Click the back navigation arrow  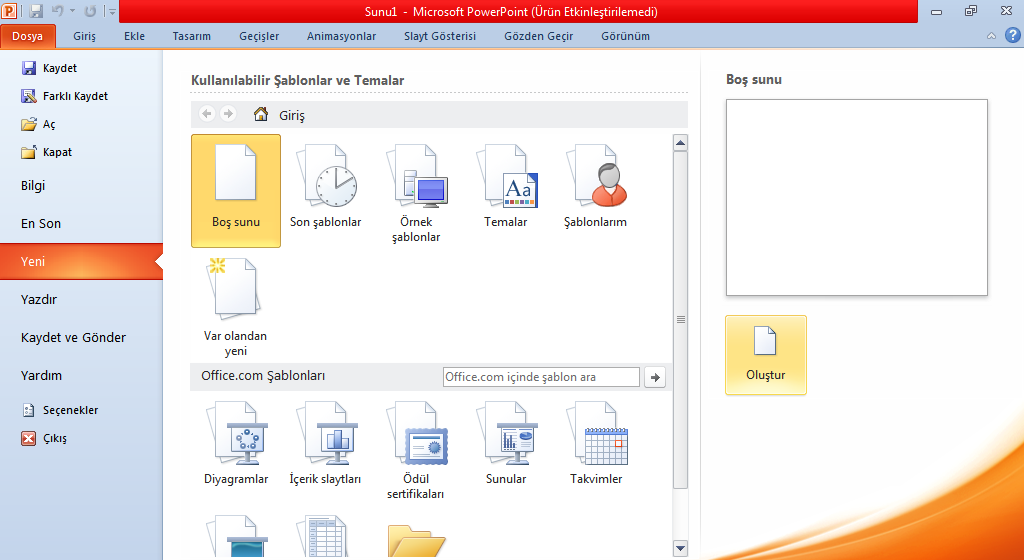click(x=207, y=114)
